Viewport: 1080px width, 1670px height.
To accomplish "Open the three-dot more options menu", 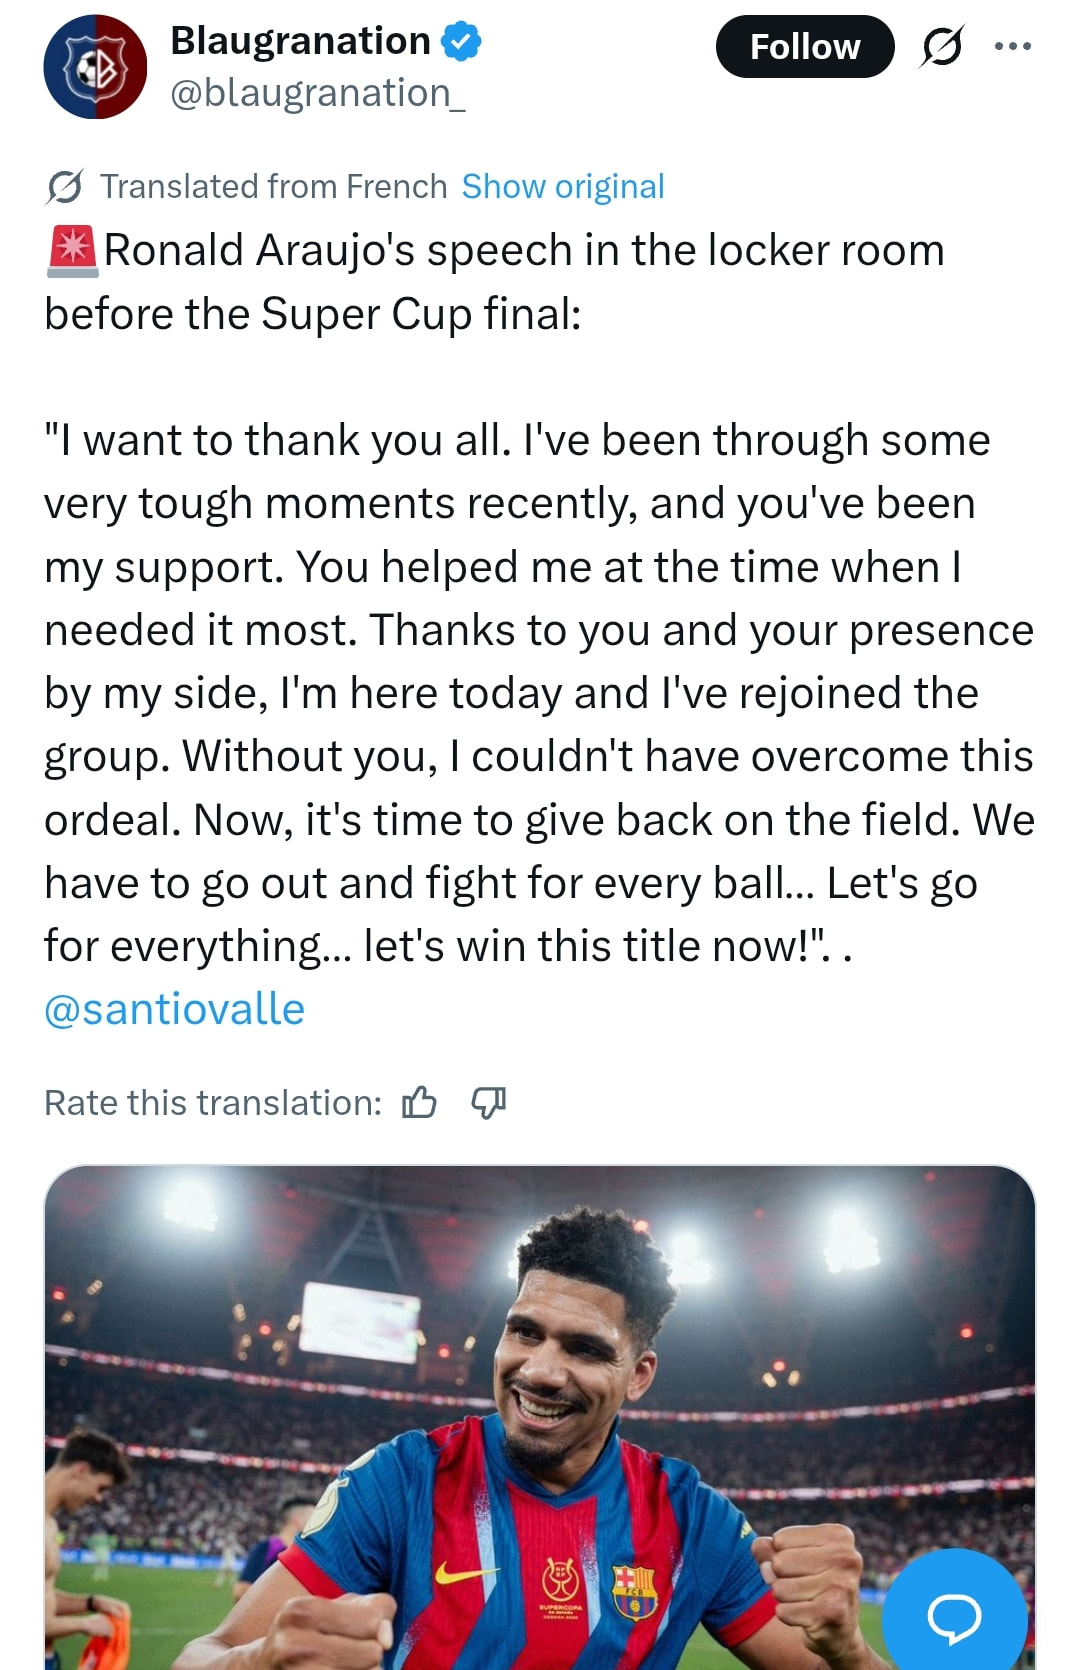I will [x=1012, y=46].
